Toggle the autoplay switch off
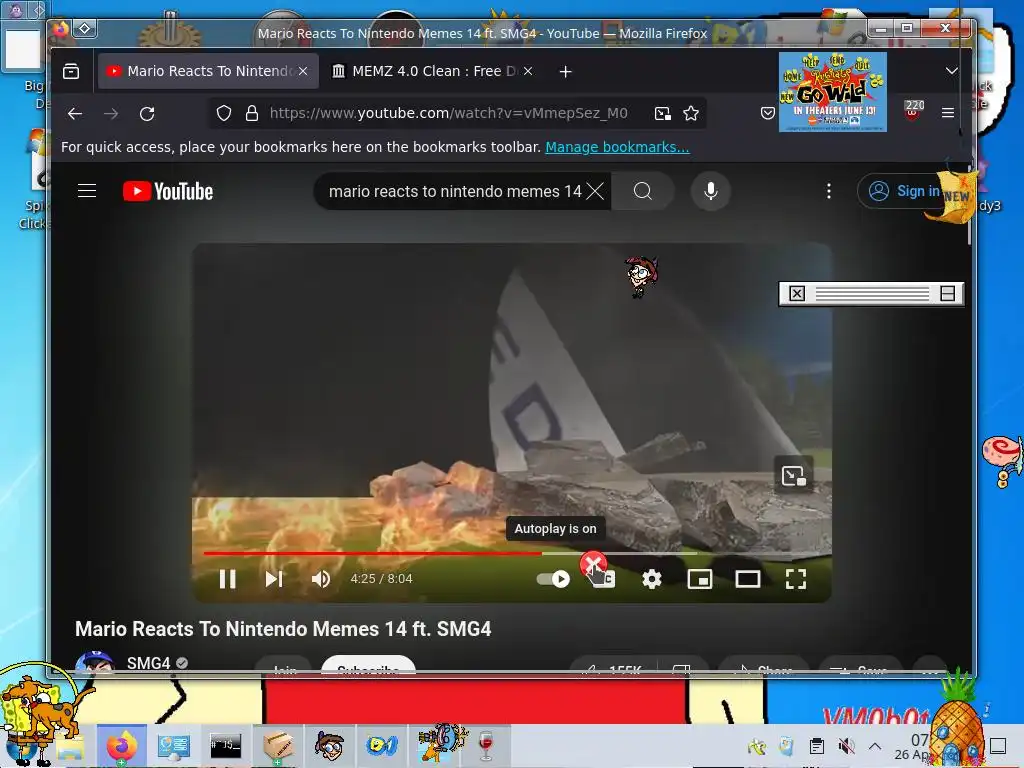The width and height of the screenshot is (1024, 768). pyautogui.click(x=553, y=579)
